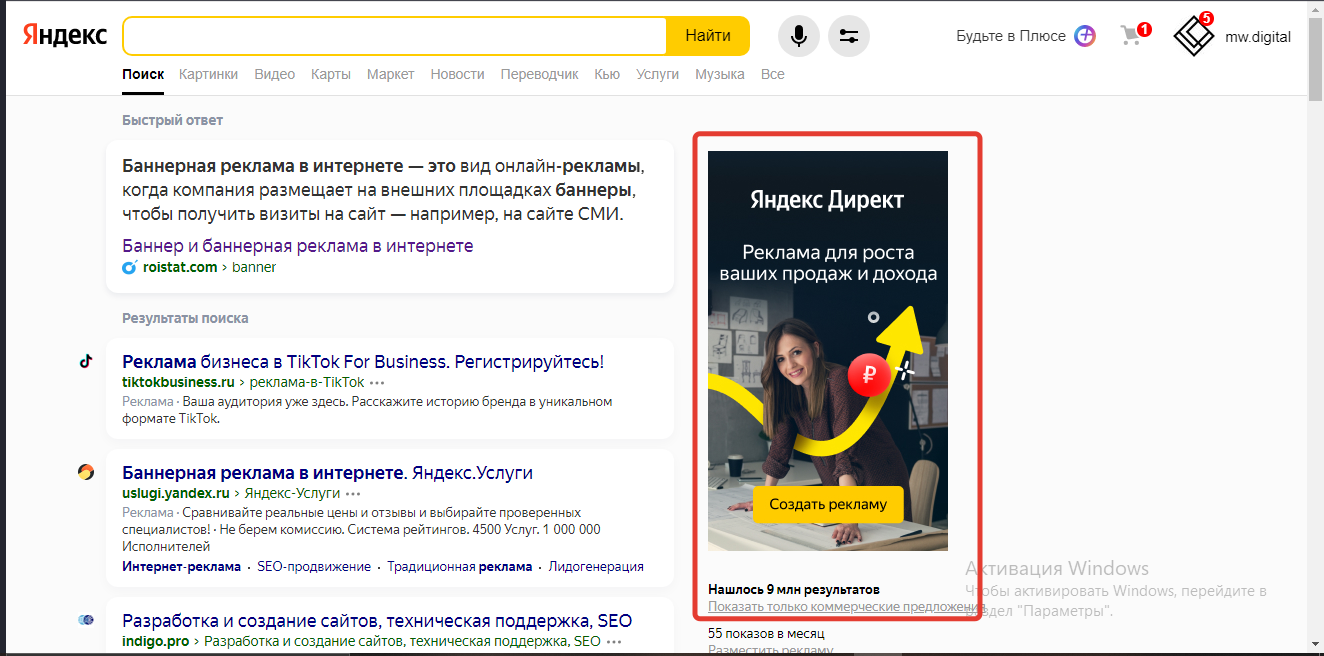
Task: Click Нашлось 9 млн результатов text
Action: [794, 589]
